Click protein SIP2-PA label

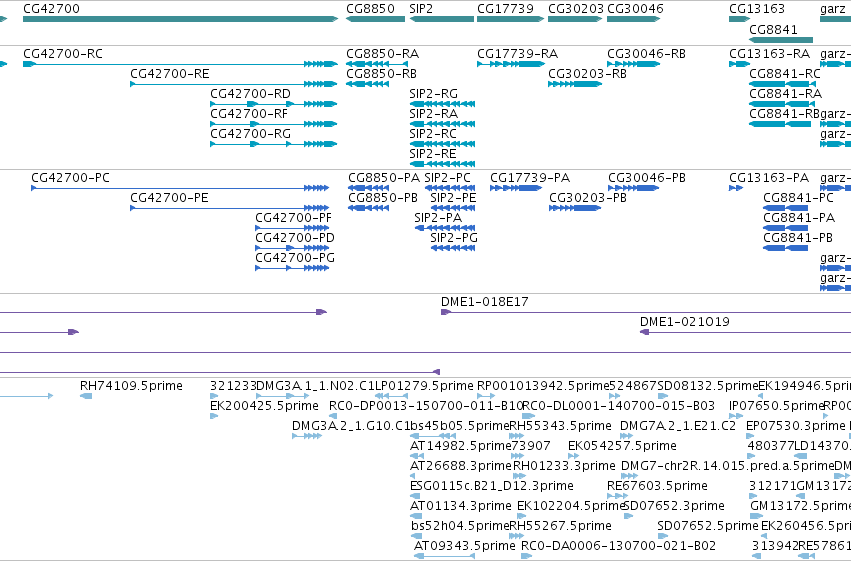point(438,218)
